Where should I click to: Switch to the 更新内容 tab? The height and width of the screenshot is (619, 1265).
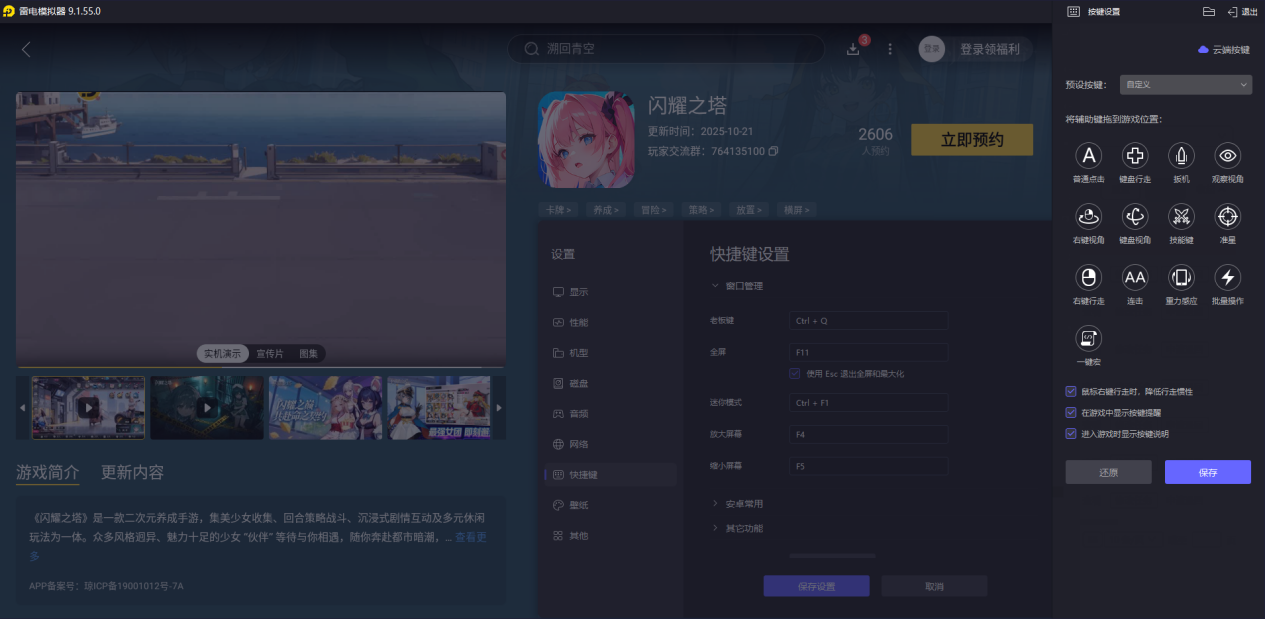coord(132,472)
